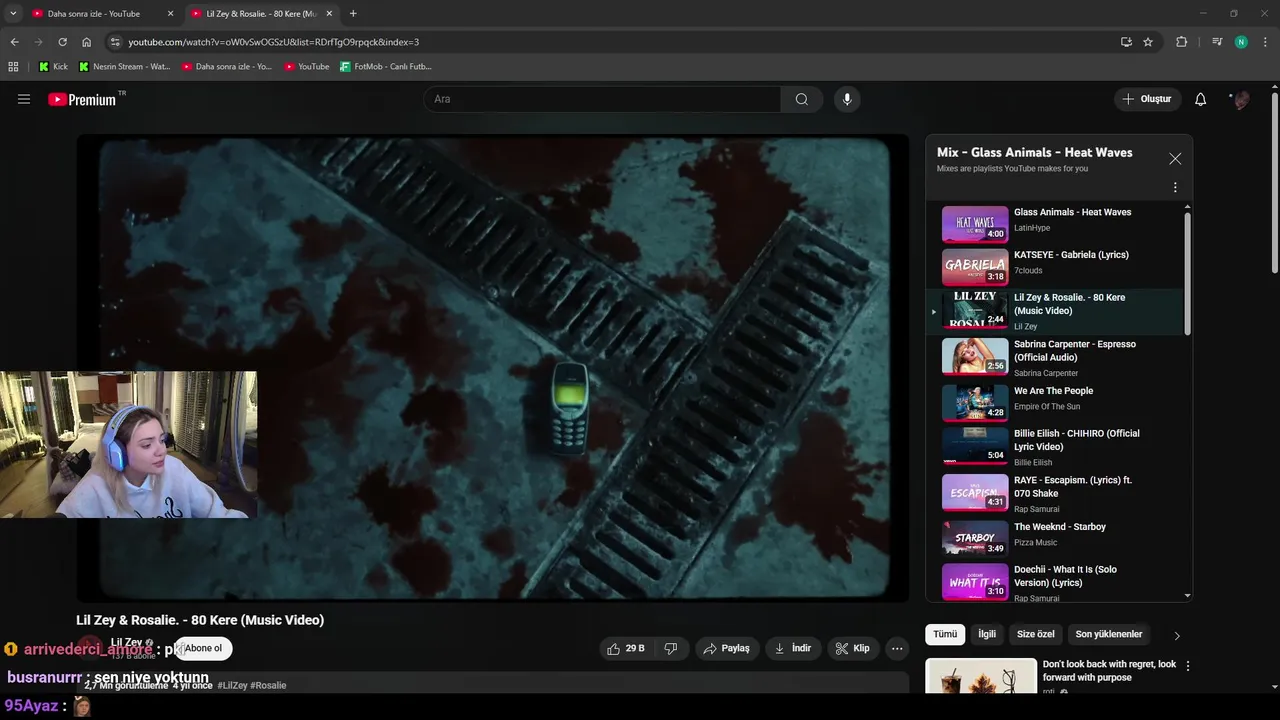Screen dimensions: 1280x720
Task: Navigate back in browser
Action: [x=14, y=42]
